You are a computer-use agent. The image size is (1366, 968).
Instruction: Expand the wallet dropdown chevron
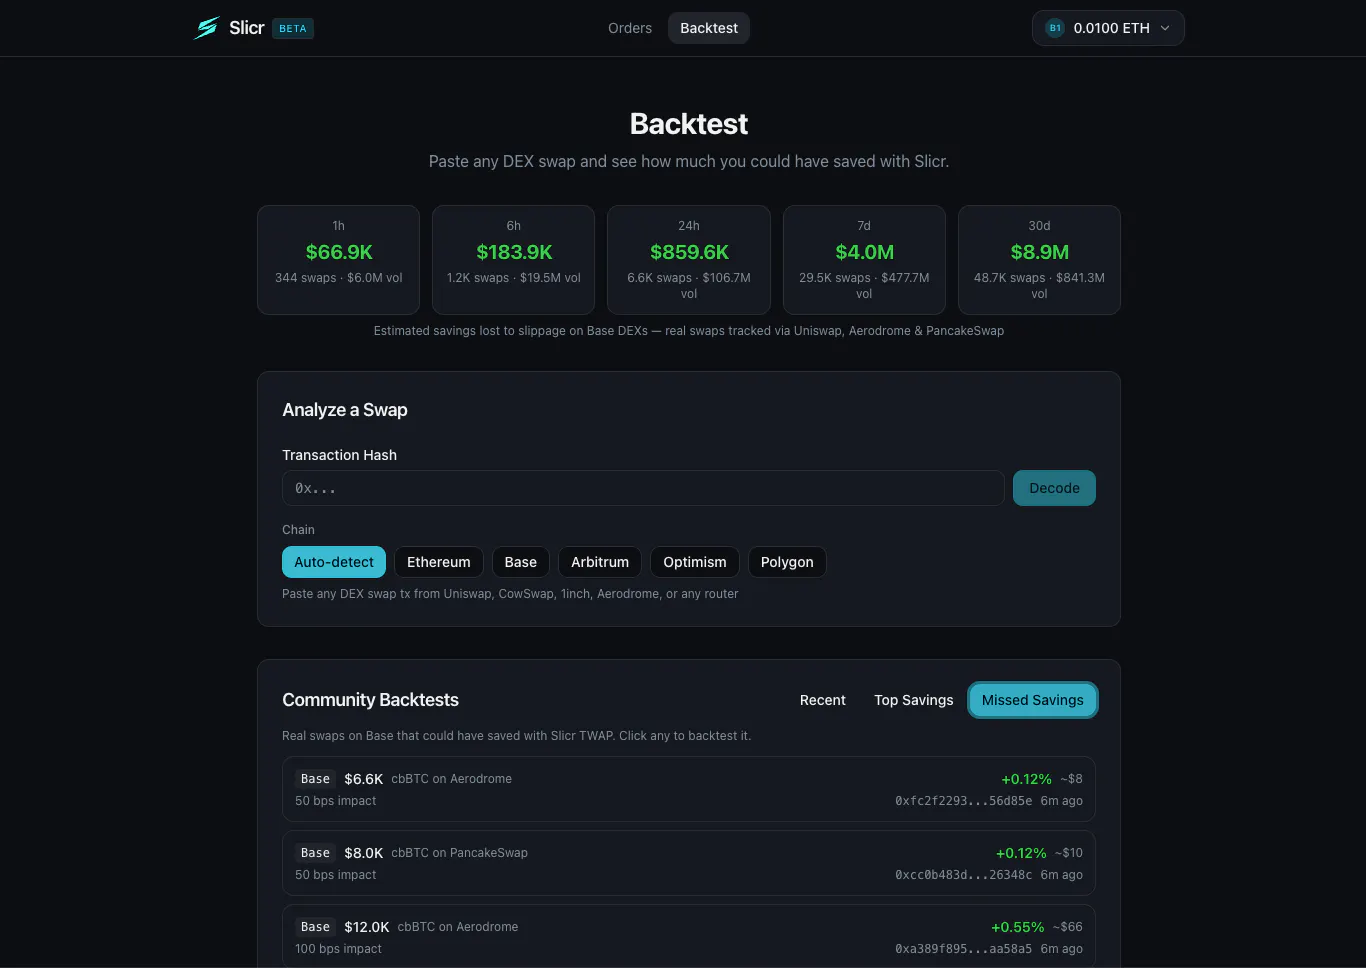(x=1165, y=28)
